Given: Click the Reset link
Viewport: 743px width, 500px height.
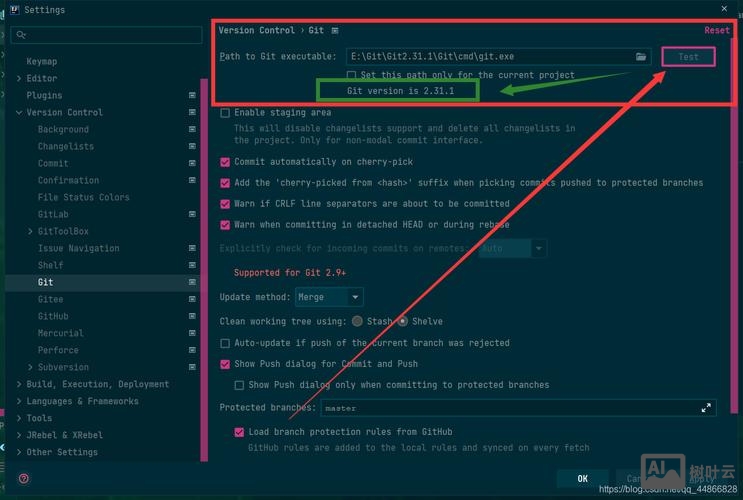Looking at the screenshot, I should point(716,30).
